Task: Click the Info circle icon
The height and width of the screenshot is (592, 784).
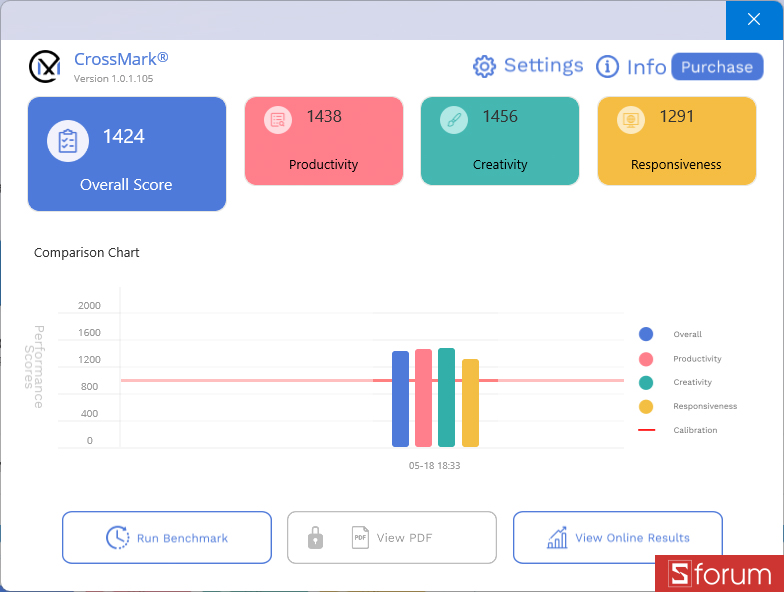Action: (x=608, y=66)
